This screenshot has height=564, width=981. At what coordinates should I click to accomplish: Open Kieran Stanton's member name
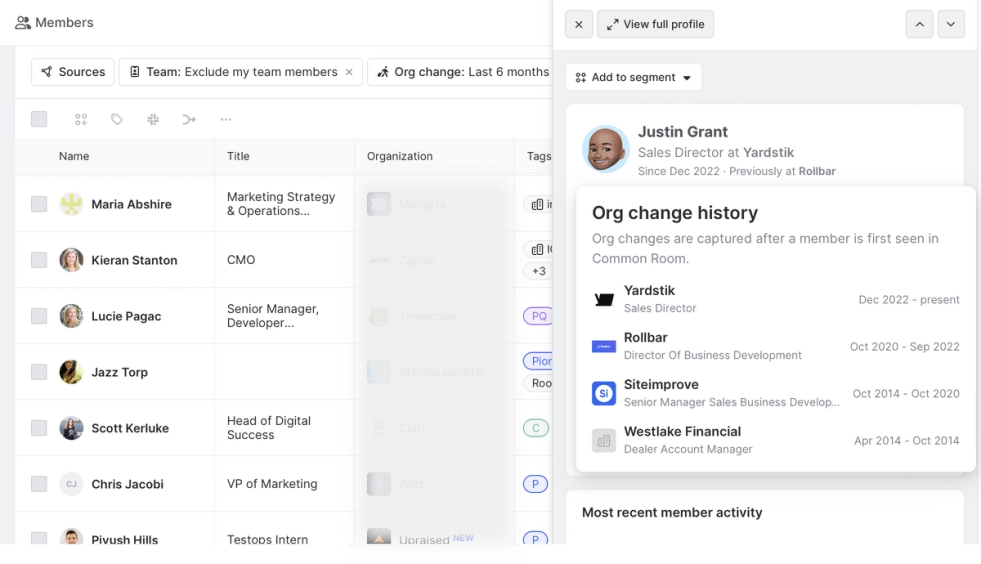point(135,260)
